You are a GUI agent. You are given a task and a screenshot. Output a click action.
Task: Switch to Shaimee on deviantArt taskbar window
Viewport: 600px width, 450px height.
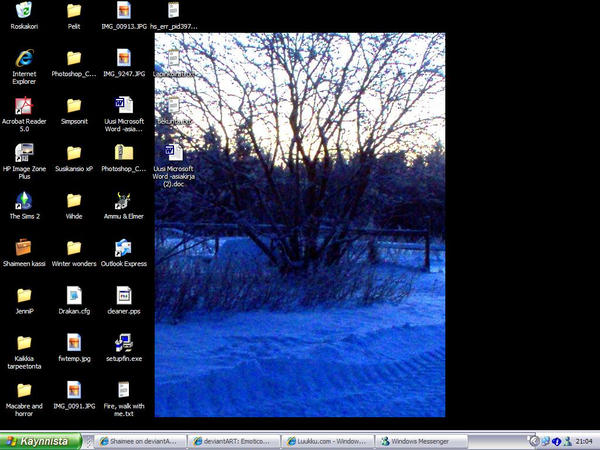[140, 441]
